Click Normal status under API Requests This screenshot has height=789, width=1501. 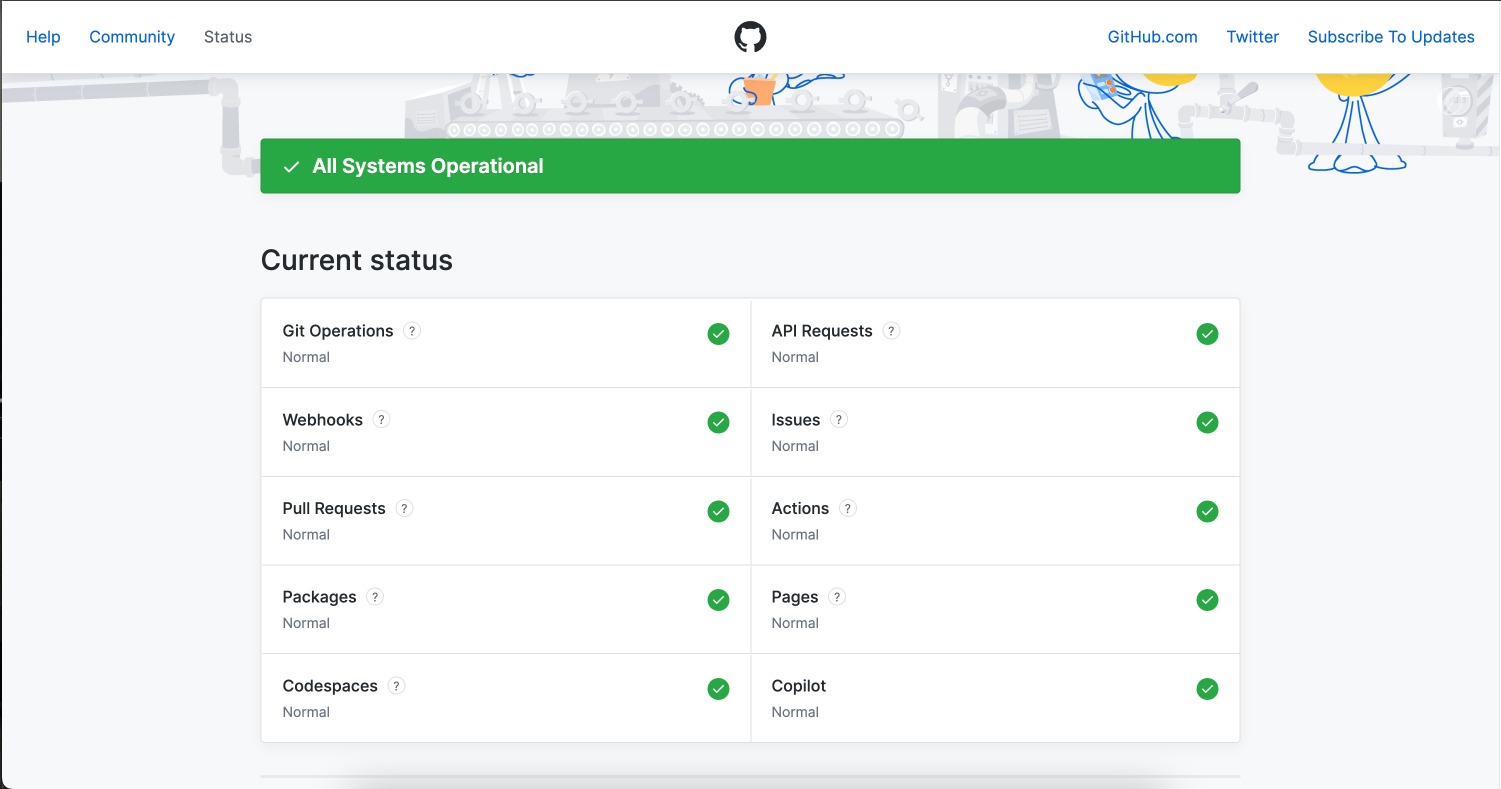coord(795,357)
